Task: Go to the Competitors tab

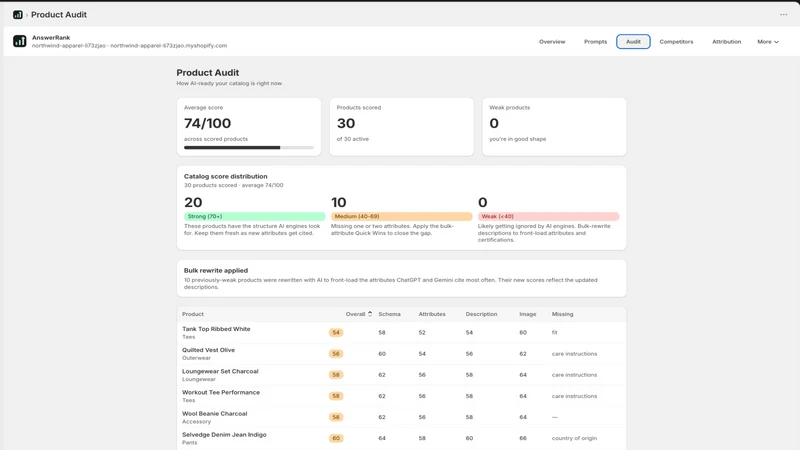Action: [676, 42]
